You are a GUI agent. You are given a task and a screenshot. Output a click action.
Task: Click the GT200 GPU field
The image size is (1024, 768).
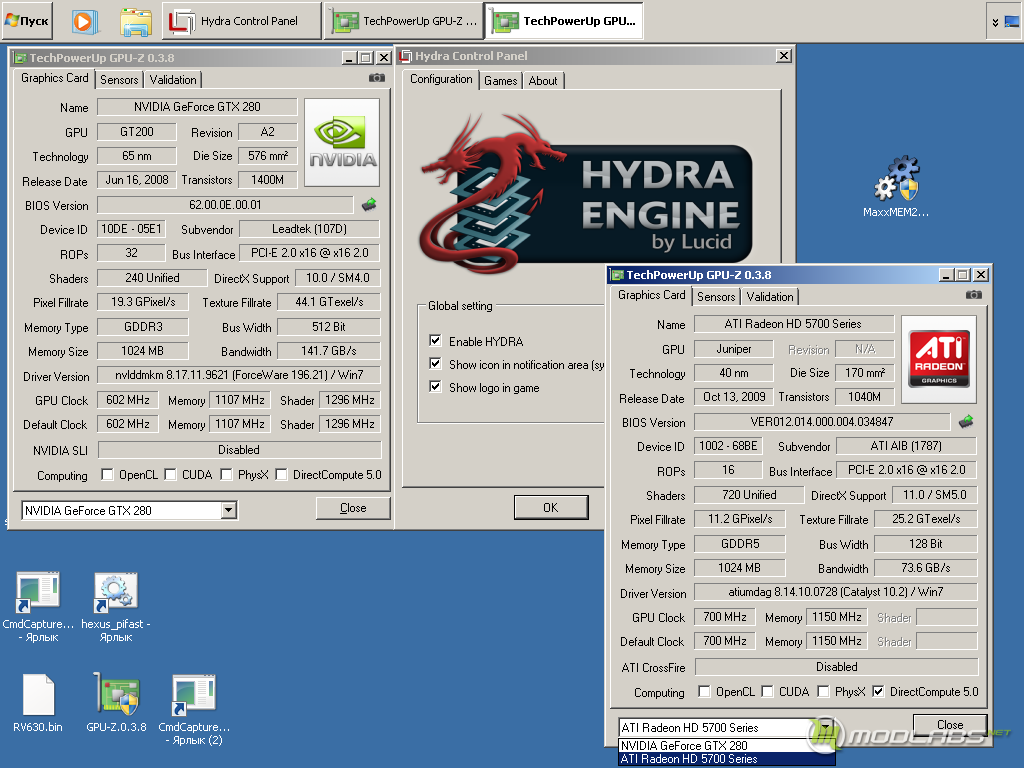[x=136, y=132]
